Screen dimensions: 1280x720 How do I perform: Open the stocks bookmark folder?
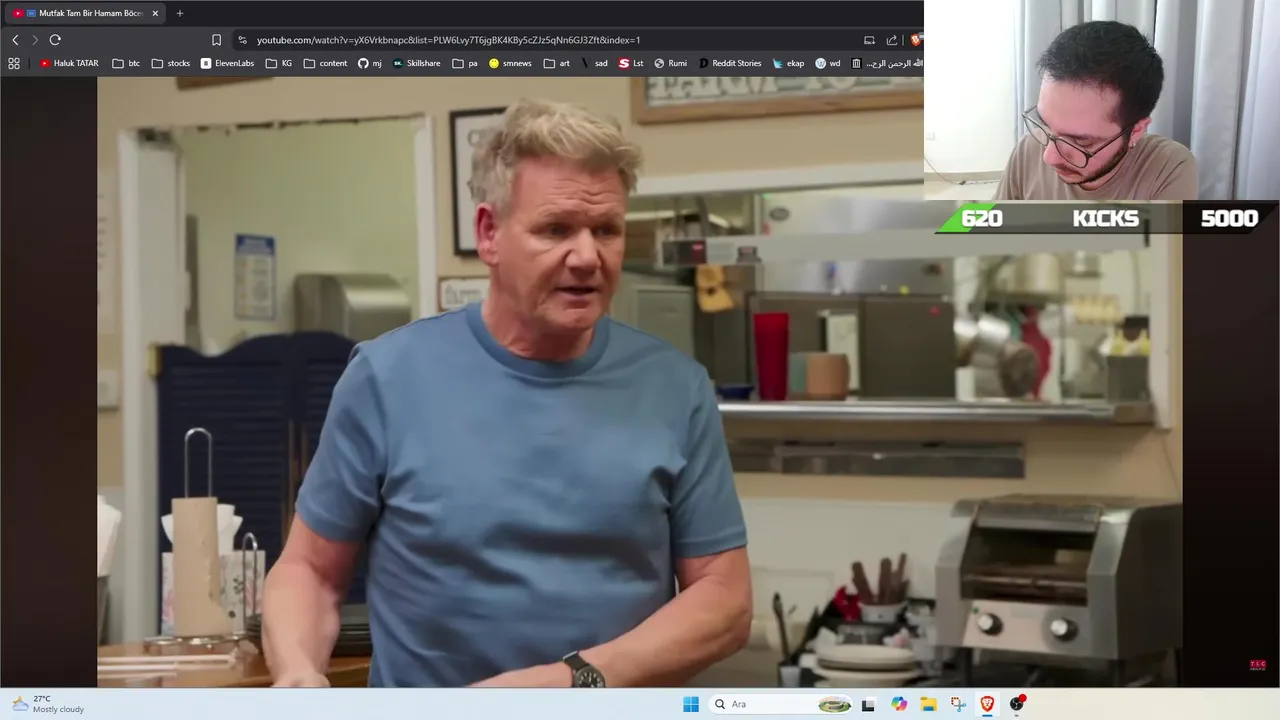coord(171,63)
